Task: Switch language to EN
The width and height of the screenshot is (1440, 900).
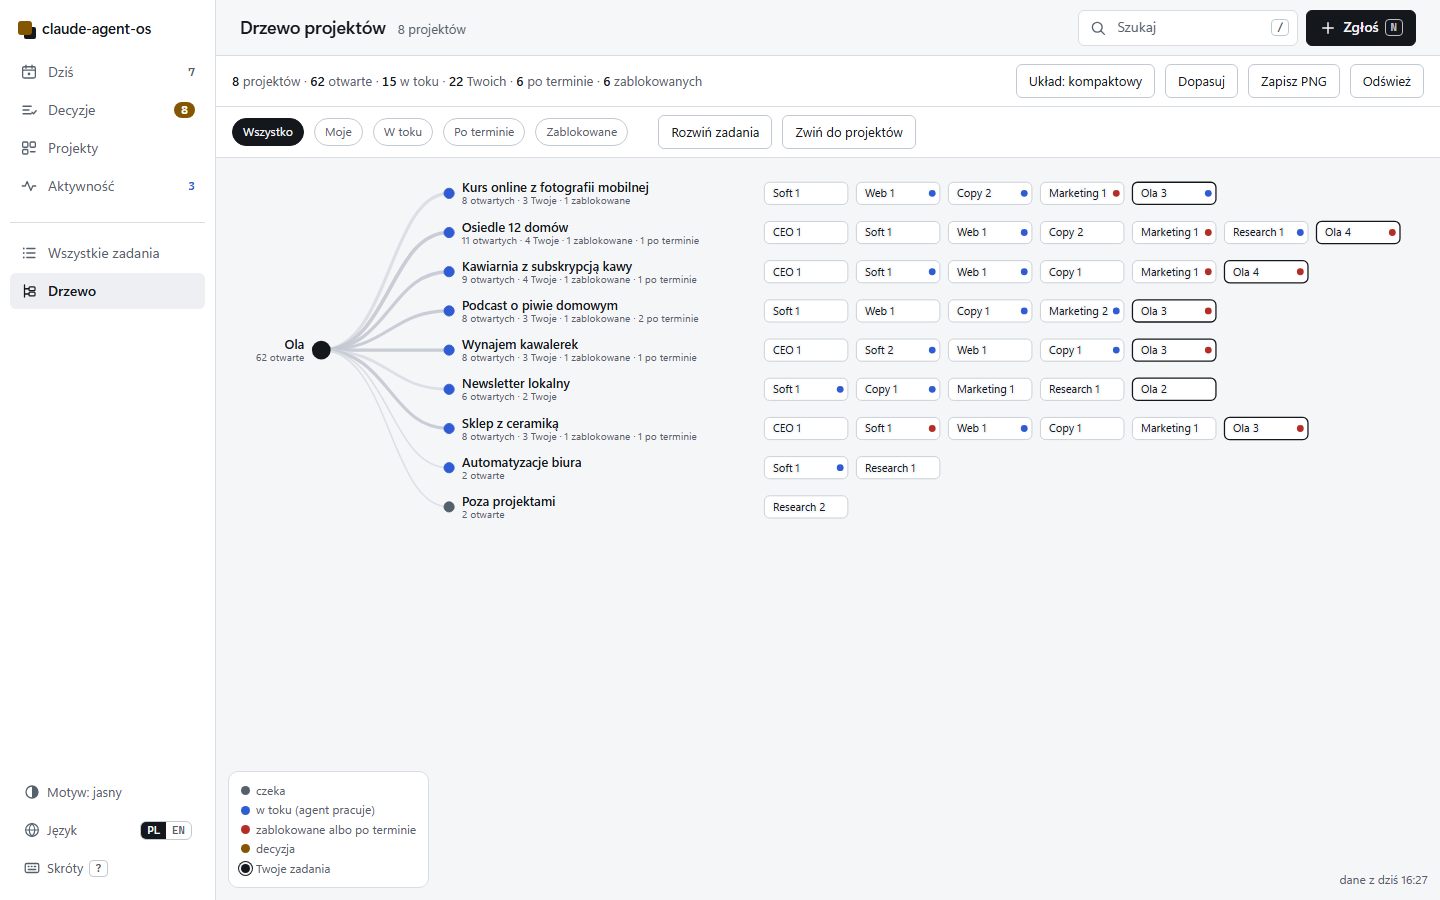Action: pos(179,830)
